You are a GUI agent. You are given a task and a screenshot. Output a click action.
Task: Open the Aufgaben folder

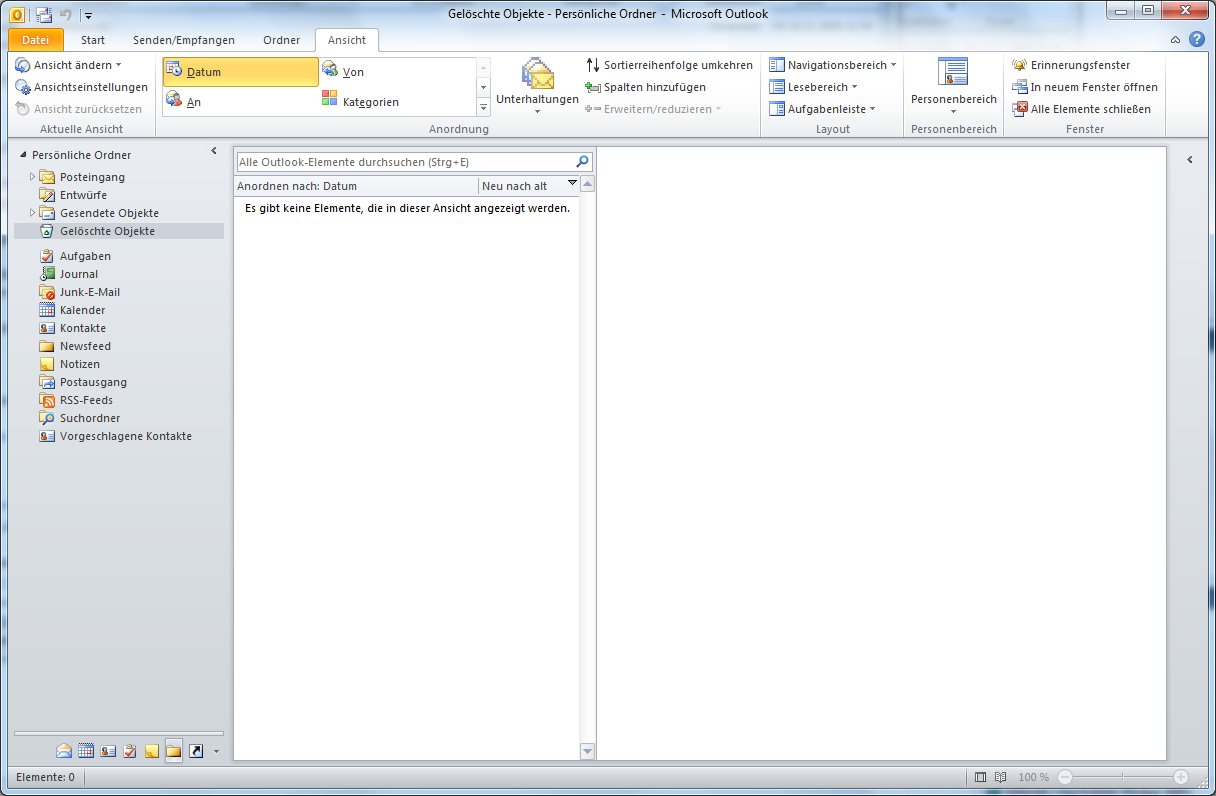[x=85, y=256]
